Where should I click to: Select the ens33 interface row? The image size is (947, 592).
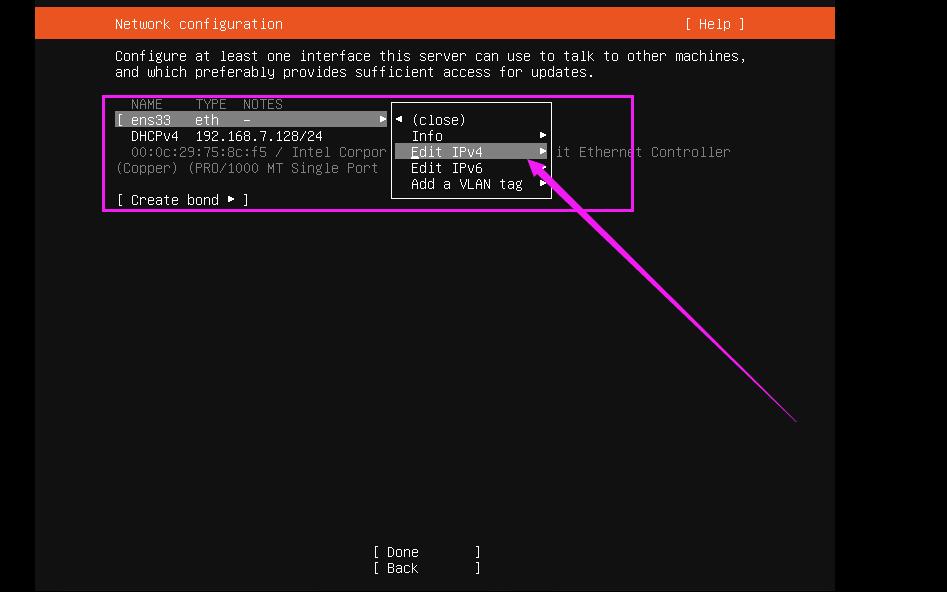(250, 120)
